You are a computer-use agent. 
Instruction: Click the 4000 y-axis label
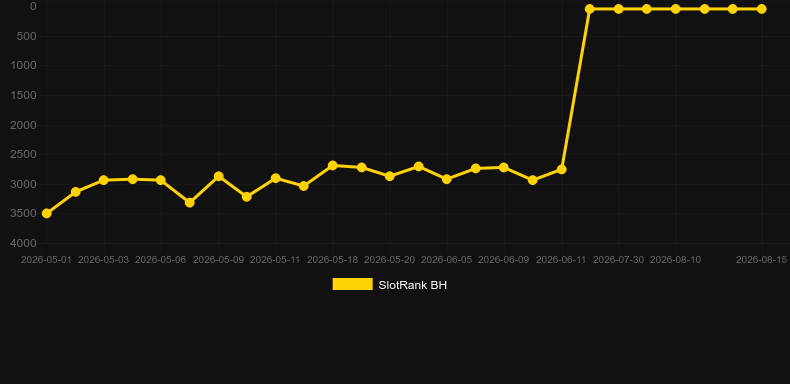tap(24, 243)
